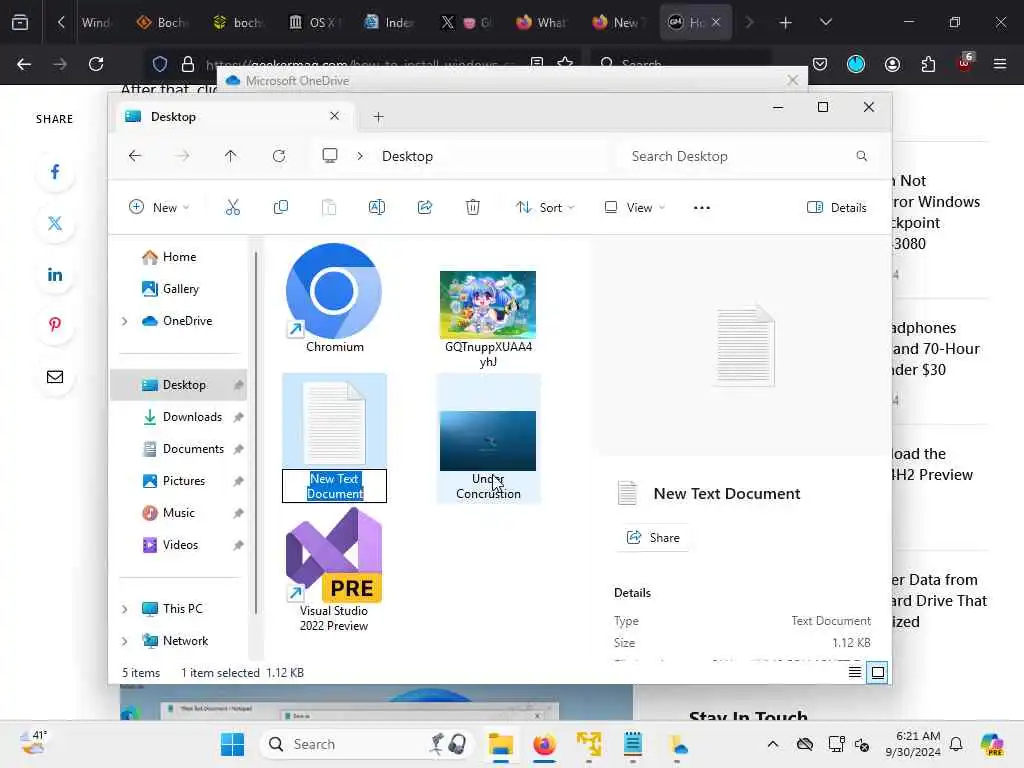The width and height of the screenshot is (1024, 768).
Task: Click Share button in details pane
Action: pyautogui.click(x=653, y=537)
